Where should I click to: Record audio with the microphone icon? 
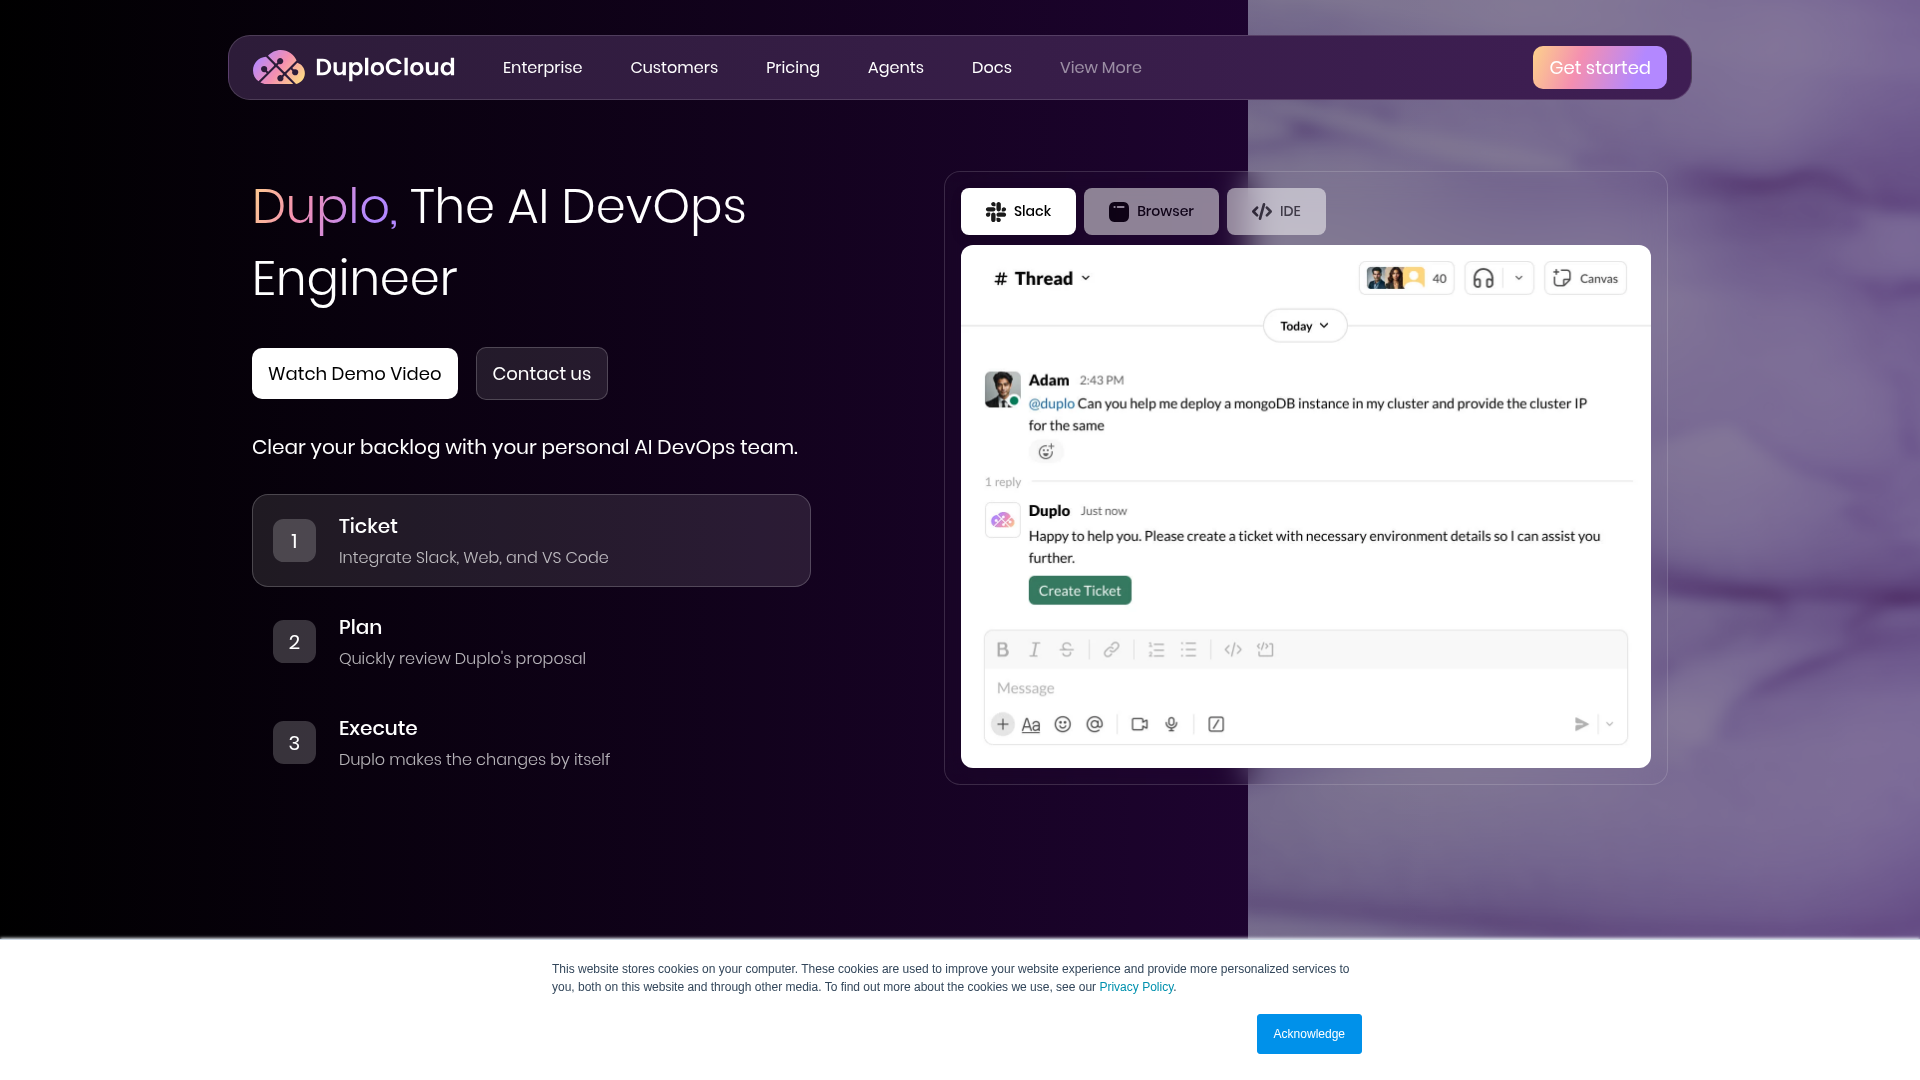[x=1171, y=724]
